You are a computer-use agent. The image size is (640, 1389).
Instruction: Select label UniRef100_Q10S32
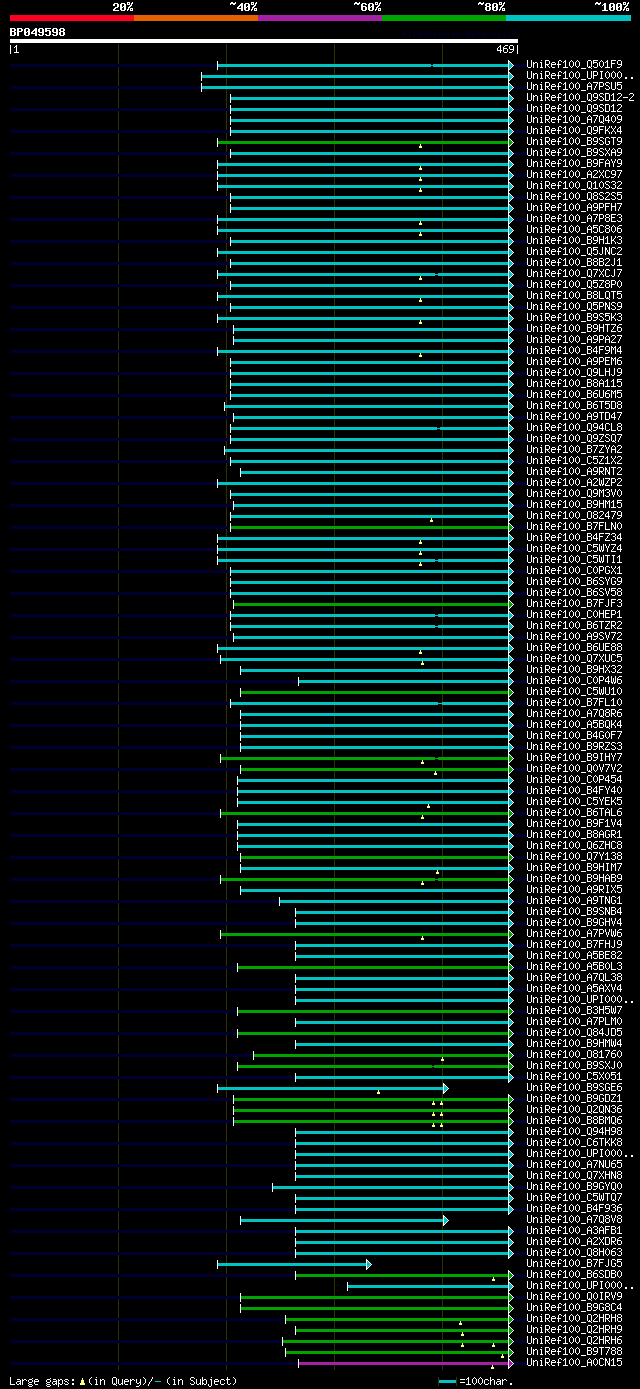pyautogui.click(x=574, y=185)
